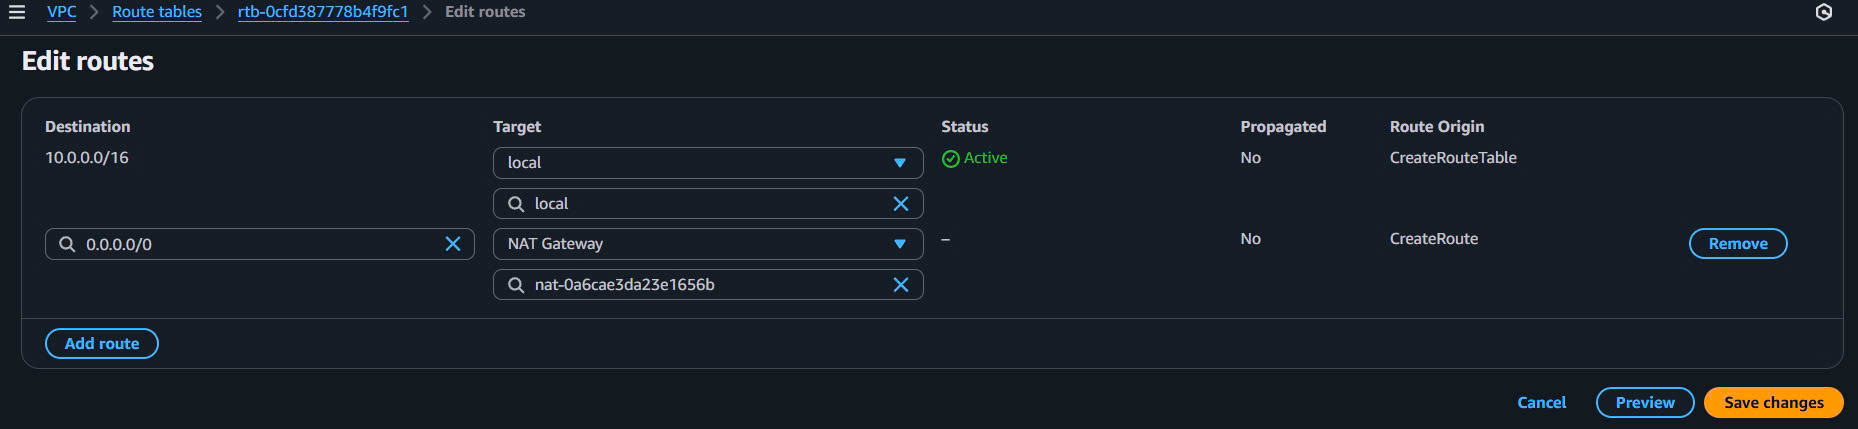1858x429 pixels.
Task: Clear the 0.0.0.0/0 destination field
Action: click(453, 244)
